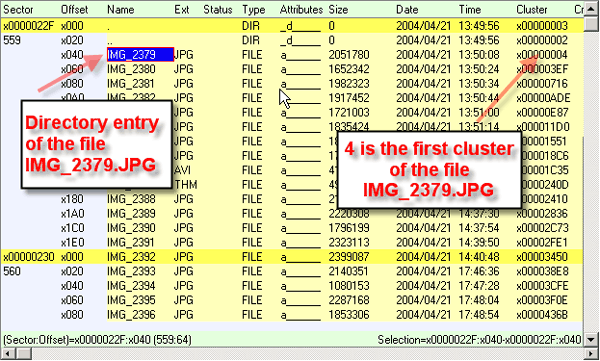Click size value 2051780

[x=349, y=55]
